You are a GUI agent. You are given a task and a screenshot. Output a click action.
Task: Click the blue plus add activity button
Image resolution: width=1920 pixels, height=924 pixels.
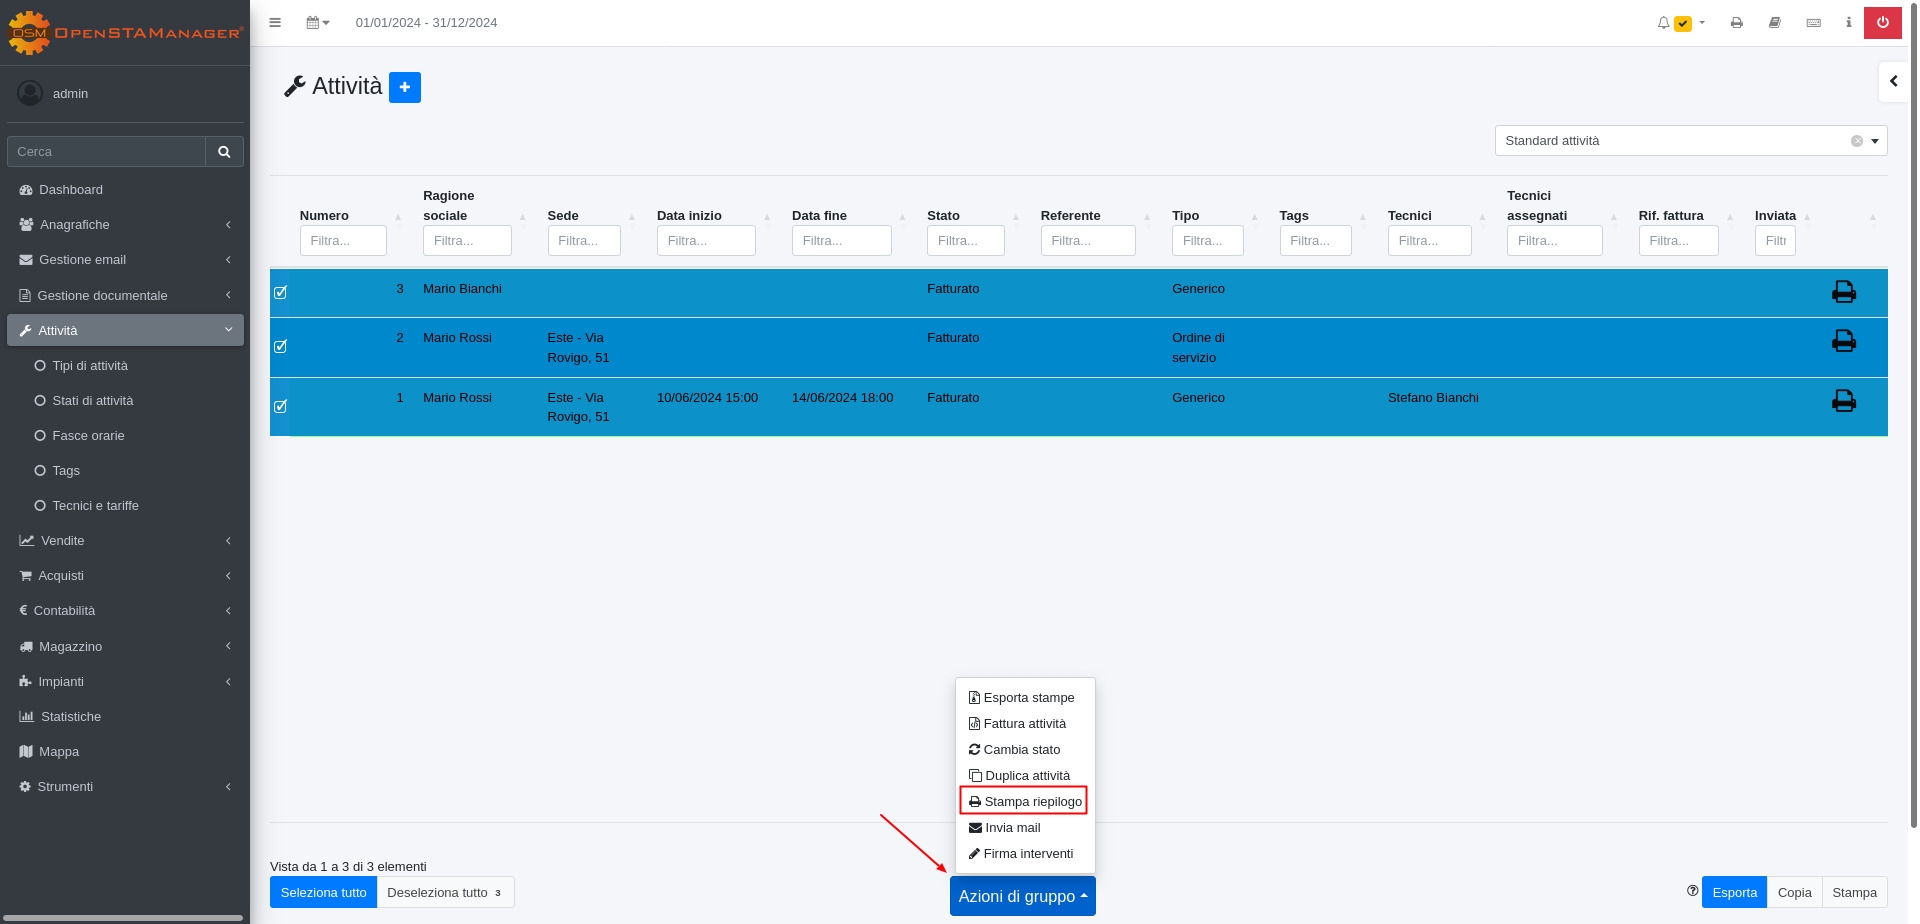(404, 88)
